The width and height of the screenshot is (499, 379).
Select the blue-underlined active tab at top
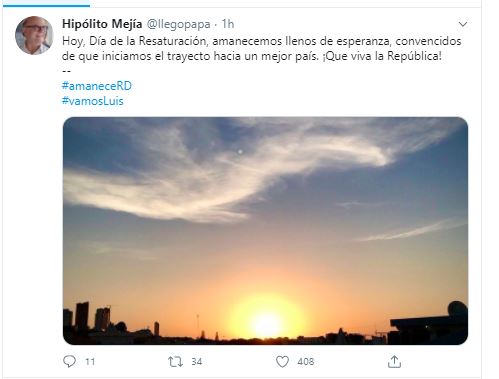click(x=46, y=5)
